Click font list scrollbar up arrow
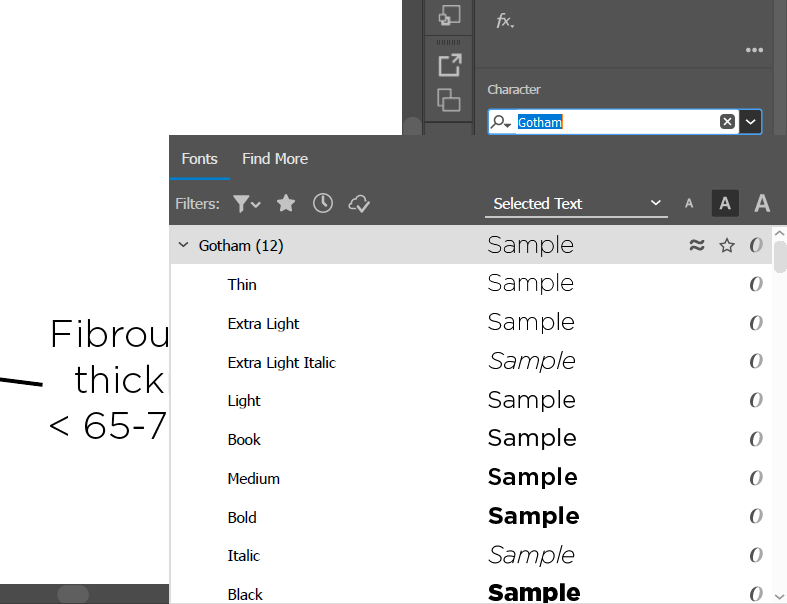This screenshot has height=604, width=787. (x=779, y=233)
